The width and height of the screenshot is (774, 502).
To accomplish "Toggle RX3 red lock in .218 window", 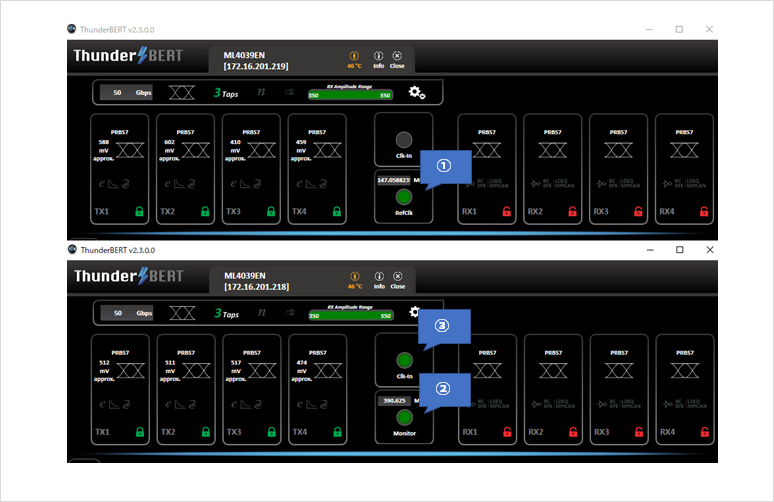I will point(639,432).
